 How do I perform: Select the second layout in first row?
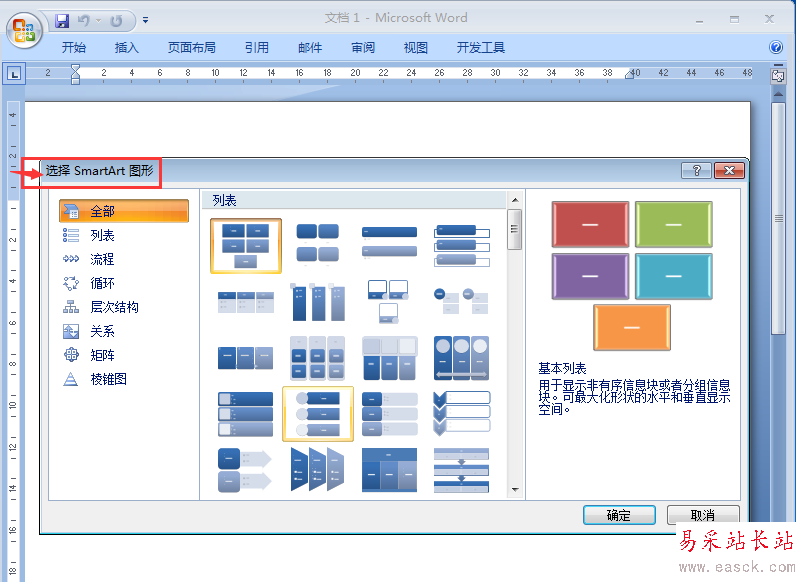point(317,243)
